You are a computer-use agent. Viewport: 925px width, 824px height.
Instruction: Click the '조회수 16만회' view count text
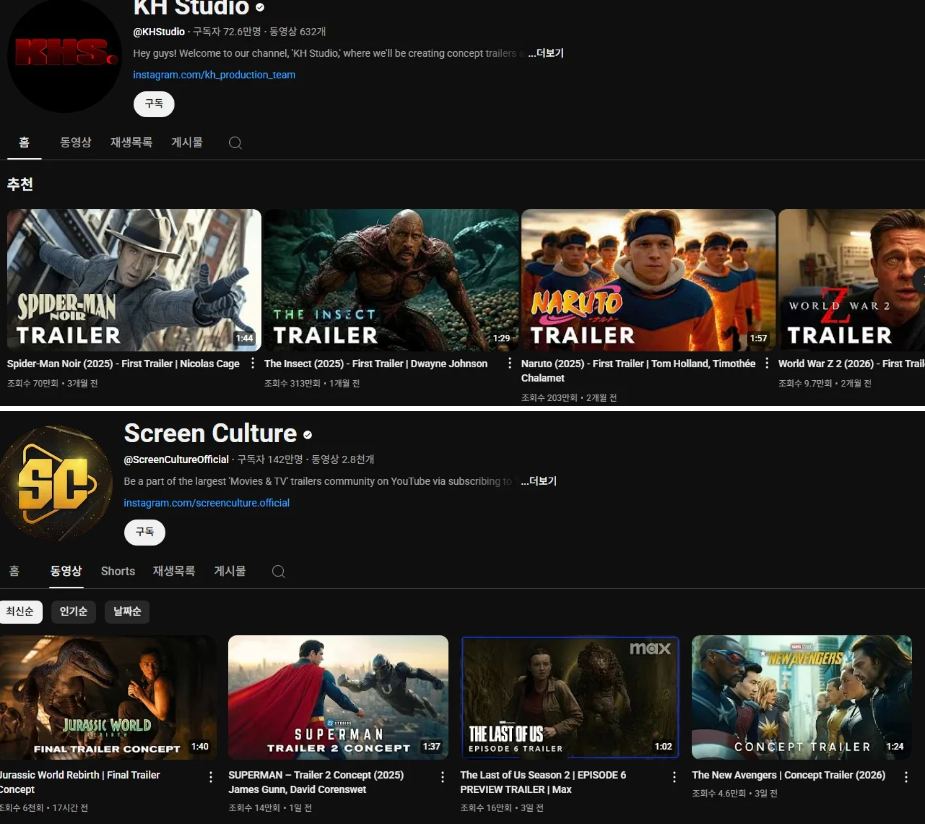coord(486,807)
